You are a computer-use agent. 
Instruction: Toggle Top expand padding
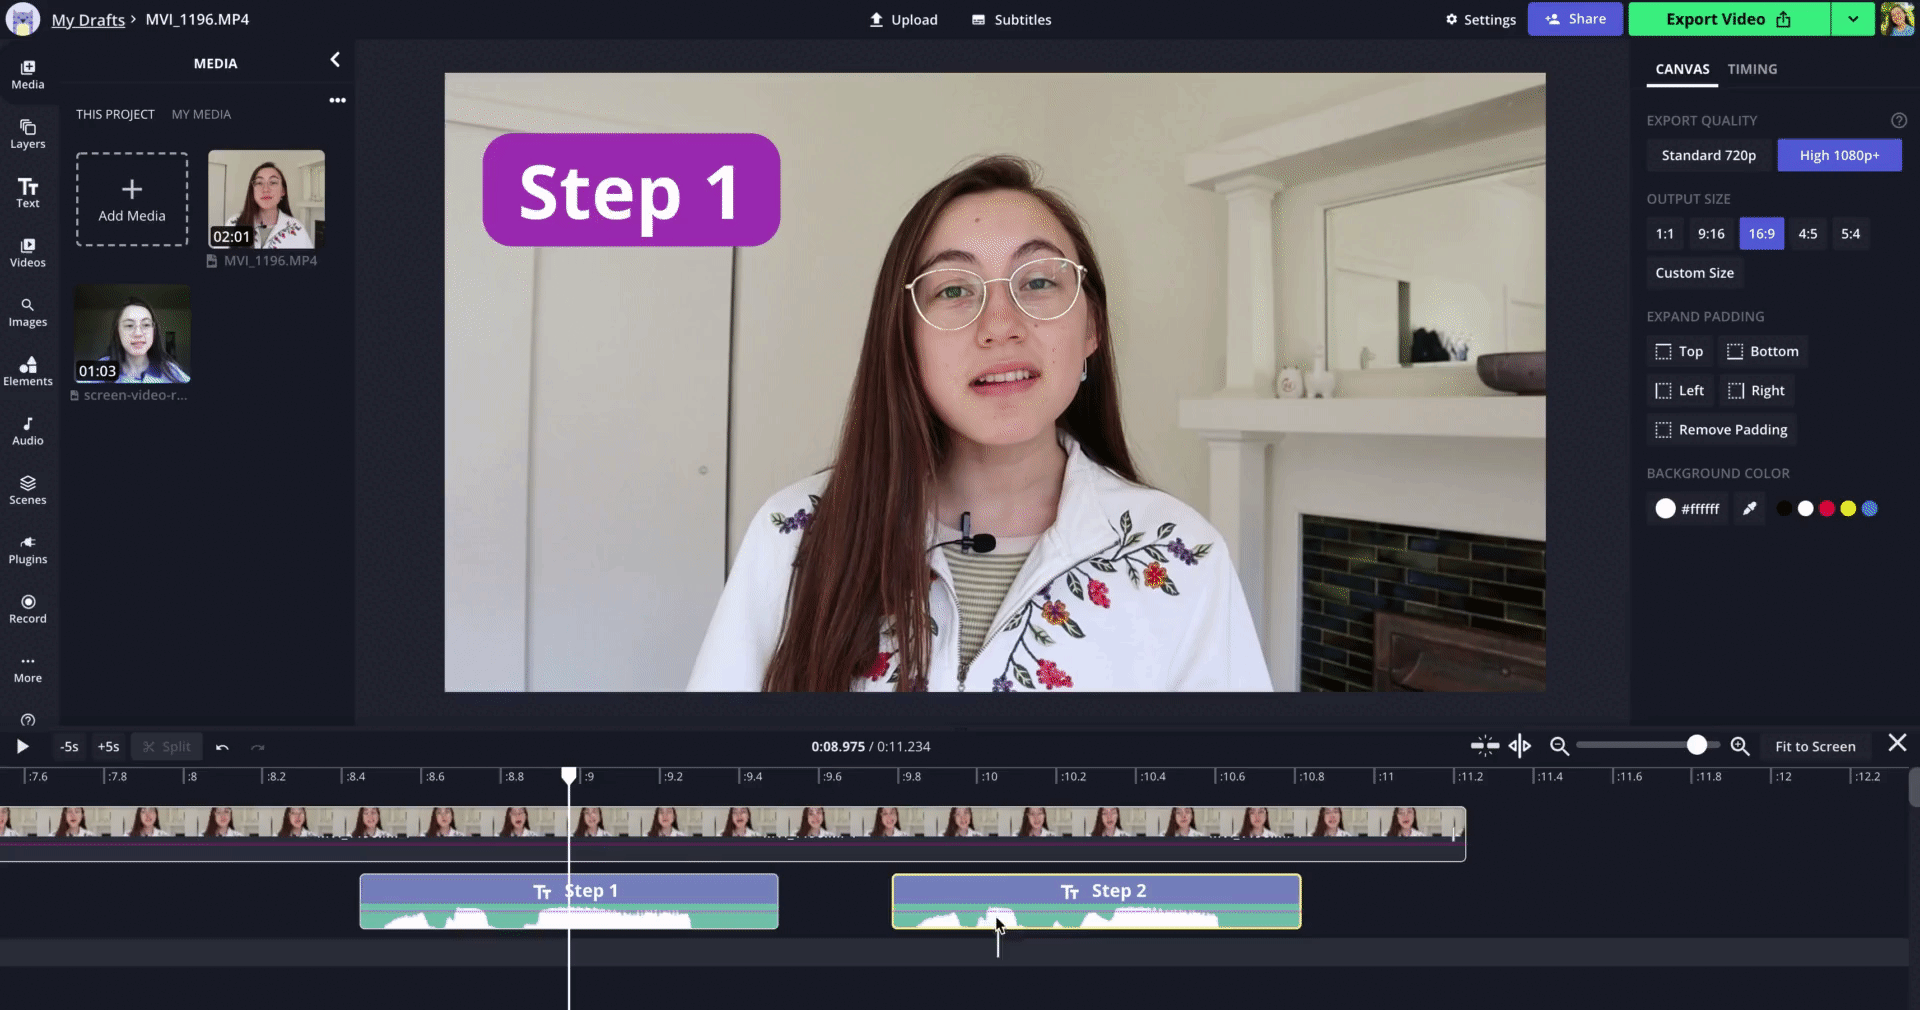pos(1679,352)
